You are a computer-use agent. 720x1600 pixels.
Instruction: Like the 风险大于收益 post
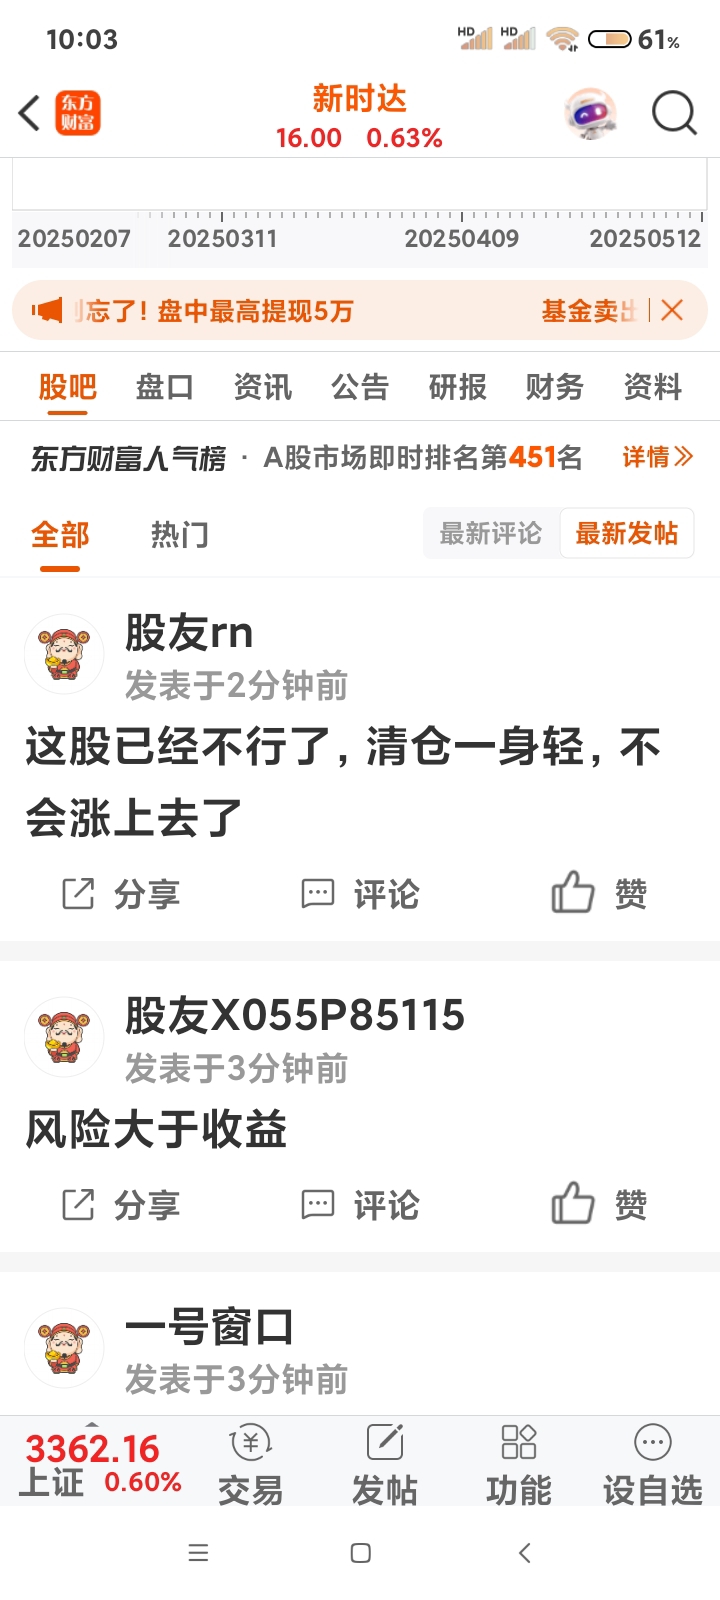[573, 1202]
